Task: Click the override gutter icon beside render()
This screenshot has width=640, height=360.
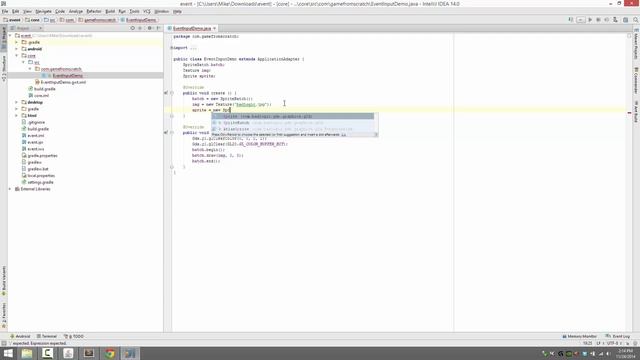Action: (166, 133)
